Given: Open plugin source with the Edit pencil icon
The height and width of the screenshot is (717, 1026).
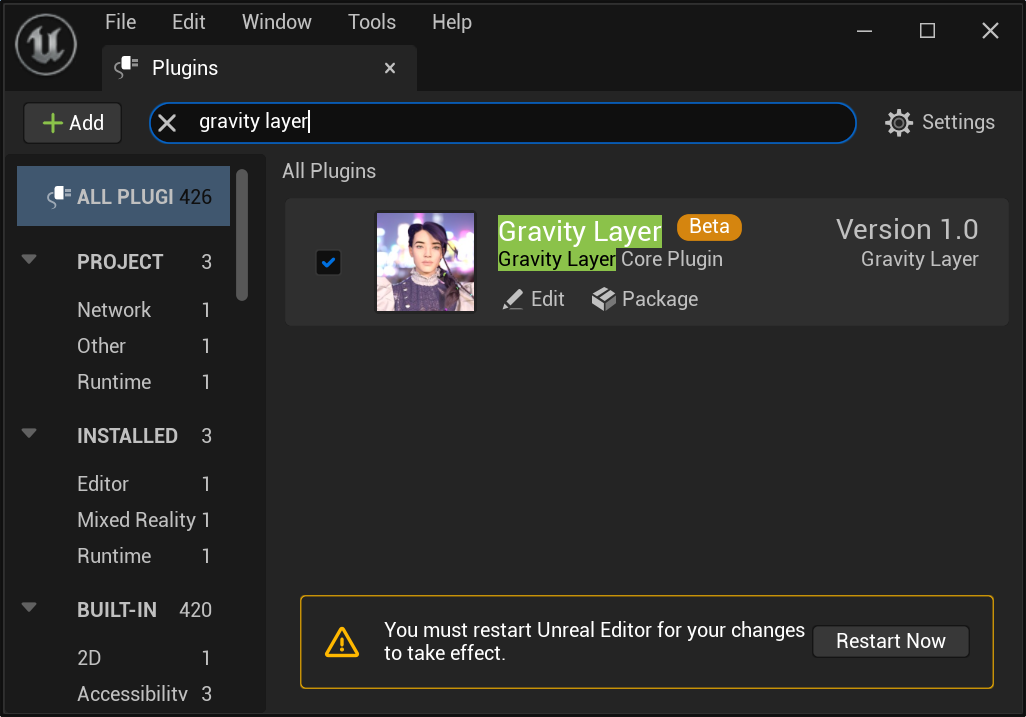Looking at the screenshot, I should (512, 298).
